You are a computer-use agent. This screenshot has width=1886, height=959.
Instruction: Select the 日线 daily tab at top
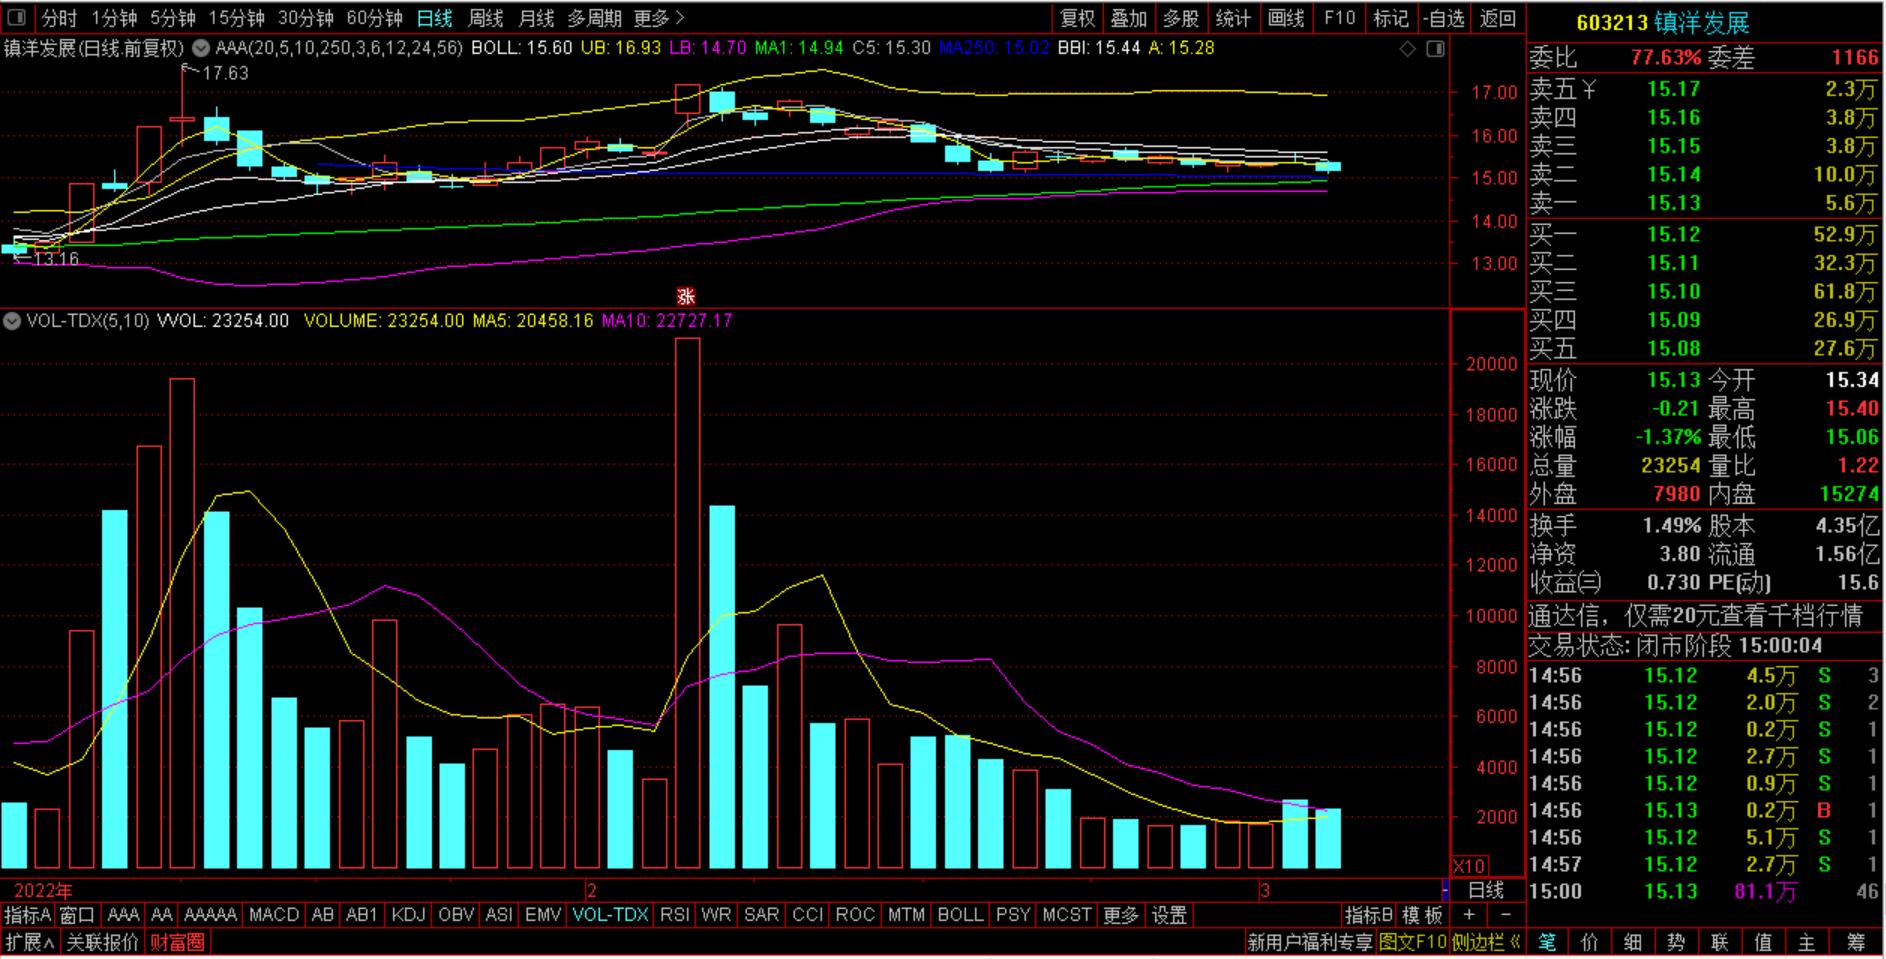click(435, 18)
